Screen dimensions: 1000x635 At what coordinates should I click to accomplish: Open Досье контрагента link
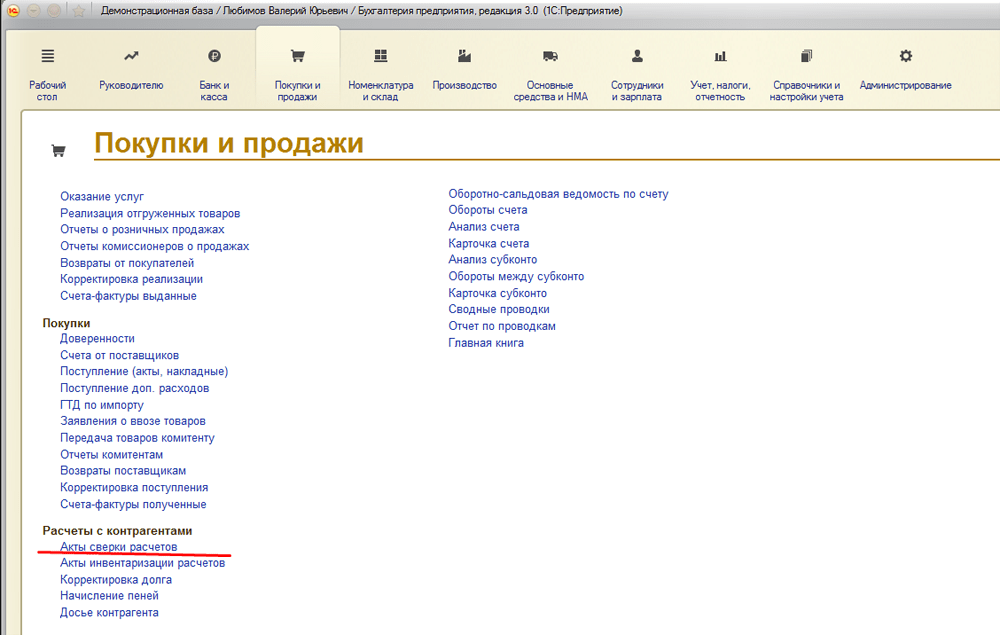109,613
